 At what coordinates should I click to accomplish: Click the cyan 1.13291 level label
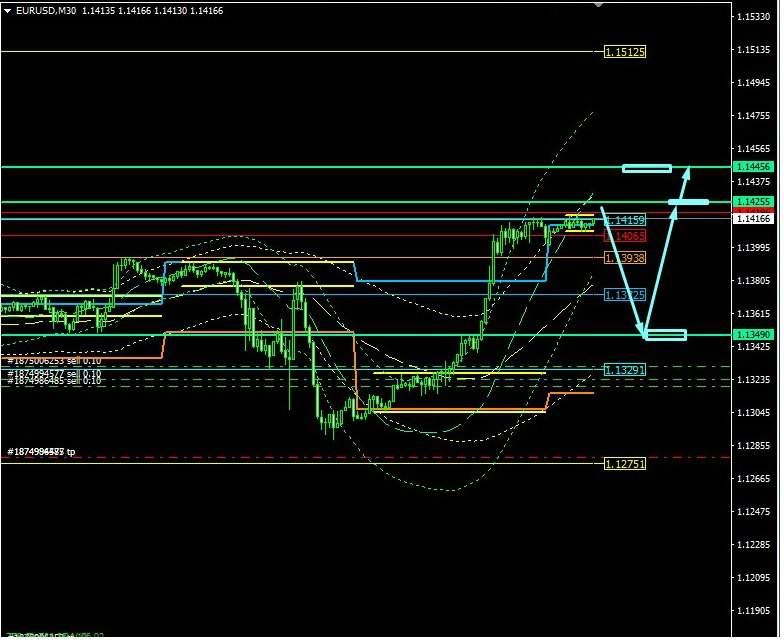(625, 370)
